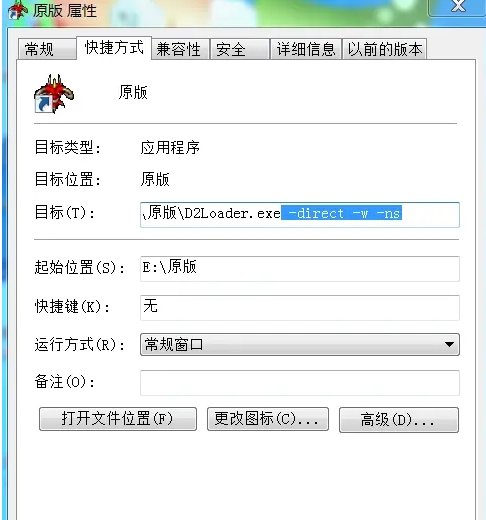The width and height of the screenshot is (486, 520).
Task: Click the 运行方式 dropdown arrow
Action: (x=449, y=344)
